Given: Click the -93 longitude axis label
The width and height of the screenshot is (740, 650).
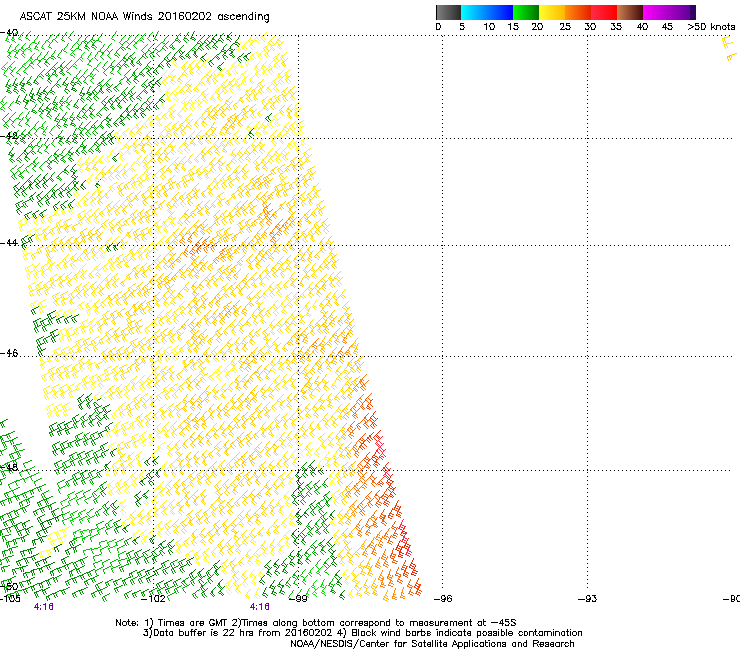Looking at the screenshot, I should tap(588, 599).
